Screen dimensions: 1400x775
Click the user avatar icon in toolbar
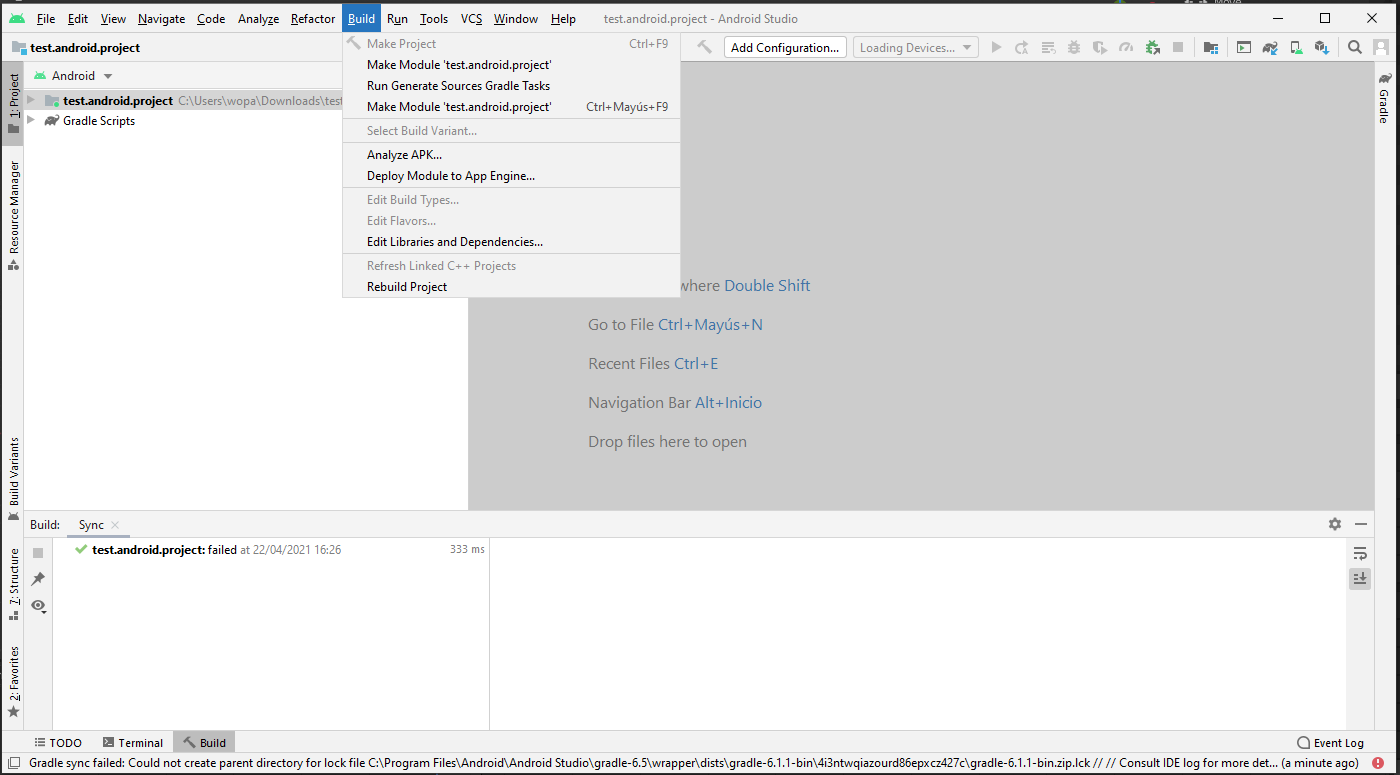[x=1381, y=47]
